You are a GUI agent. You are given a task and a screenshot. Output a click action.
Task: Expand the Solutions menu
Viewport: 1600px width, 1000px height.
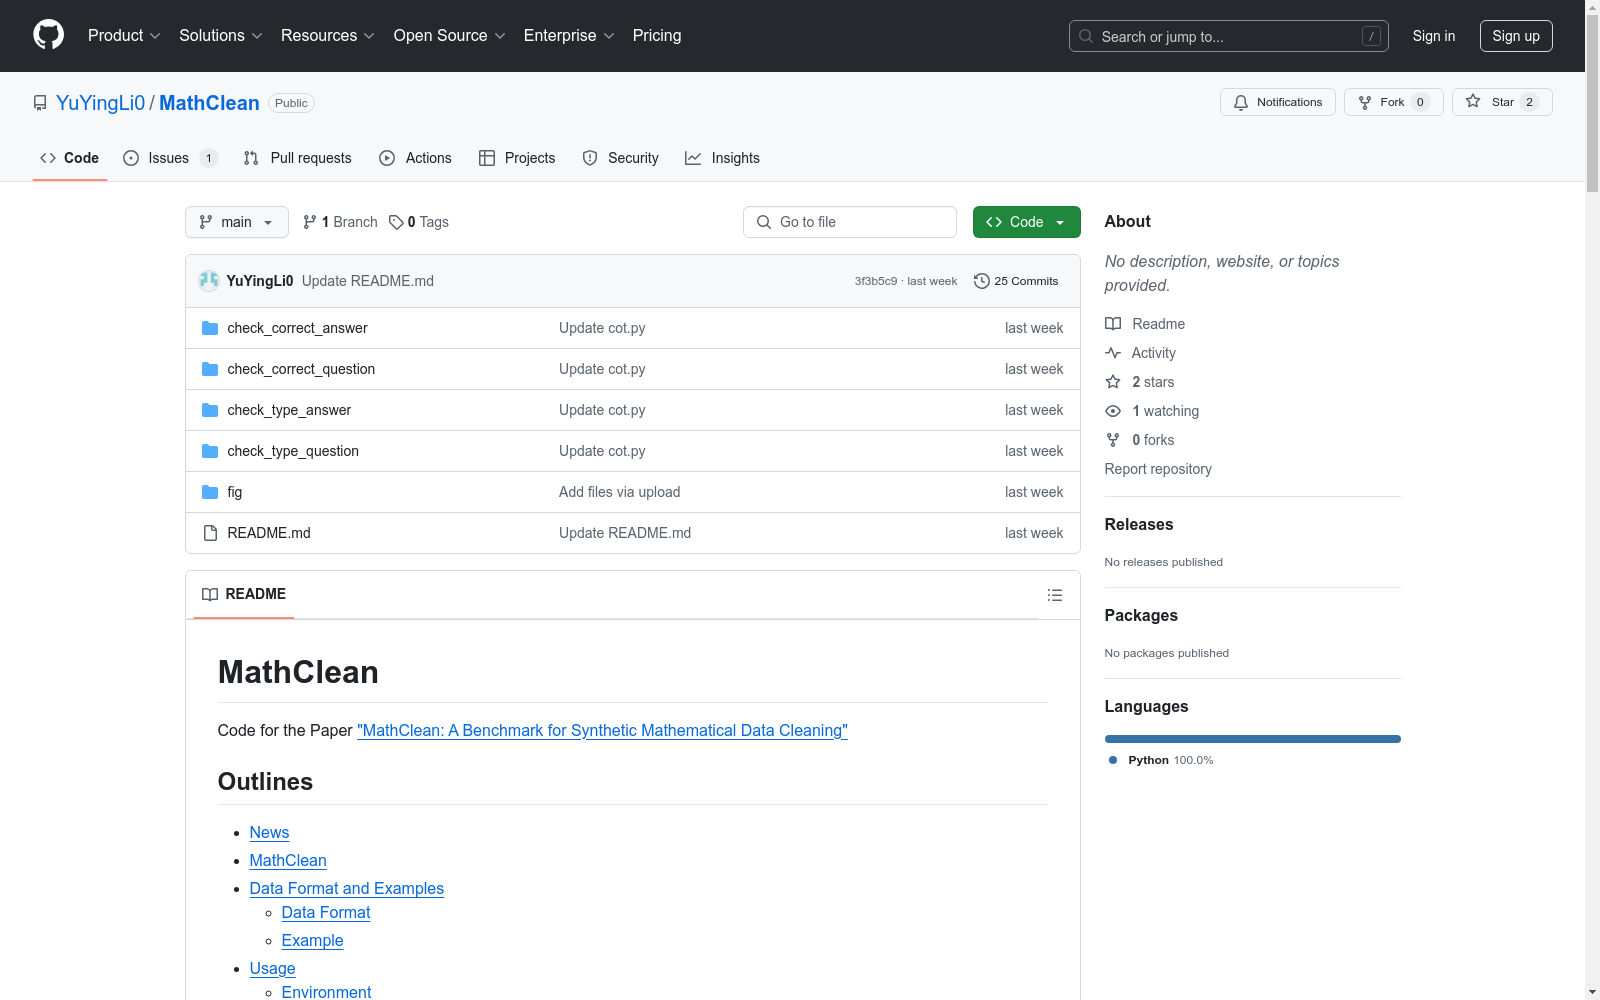coord(221,36)
